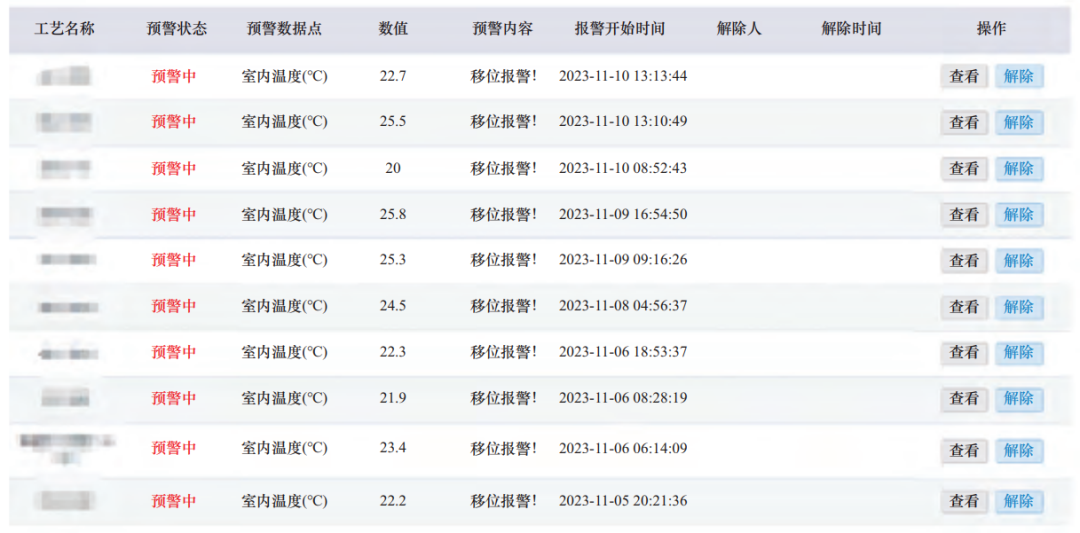The height and width of the screenshot is (533, 1080).
Task: Click 查看 for the 2023-11-05 alarm row
Action: (x=964, y=501)
